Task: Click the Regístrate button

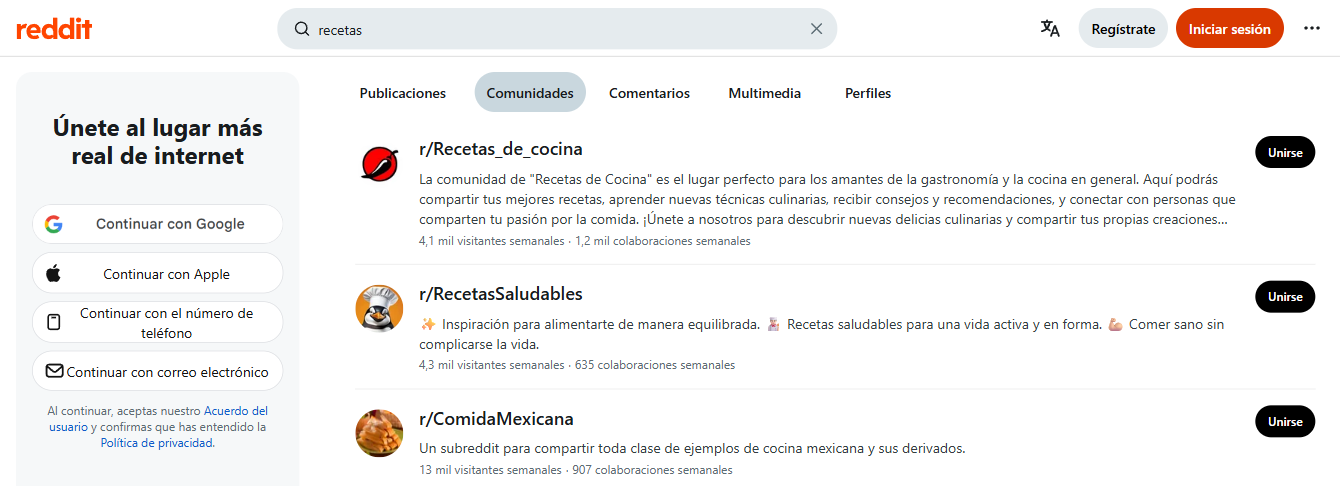Action: tap(1123, 29)
